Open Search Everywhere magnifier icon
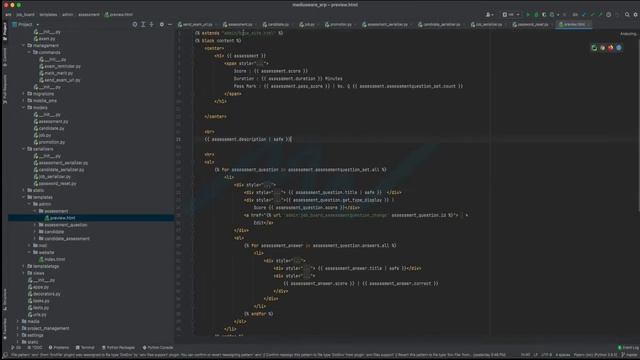This screenshot has width=640, height=360. [x=627, y=15]
